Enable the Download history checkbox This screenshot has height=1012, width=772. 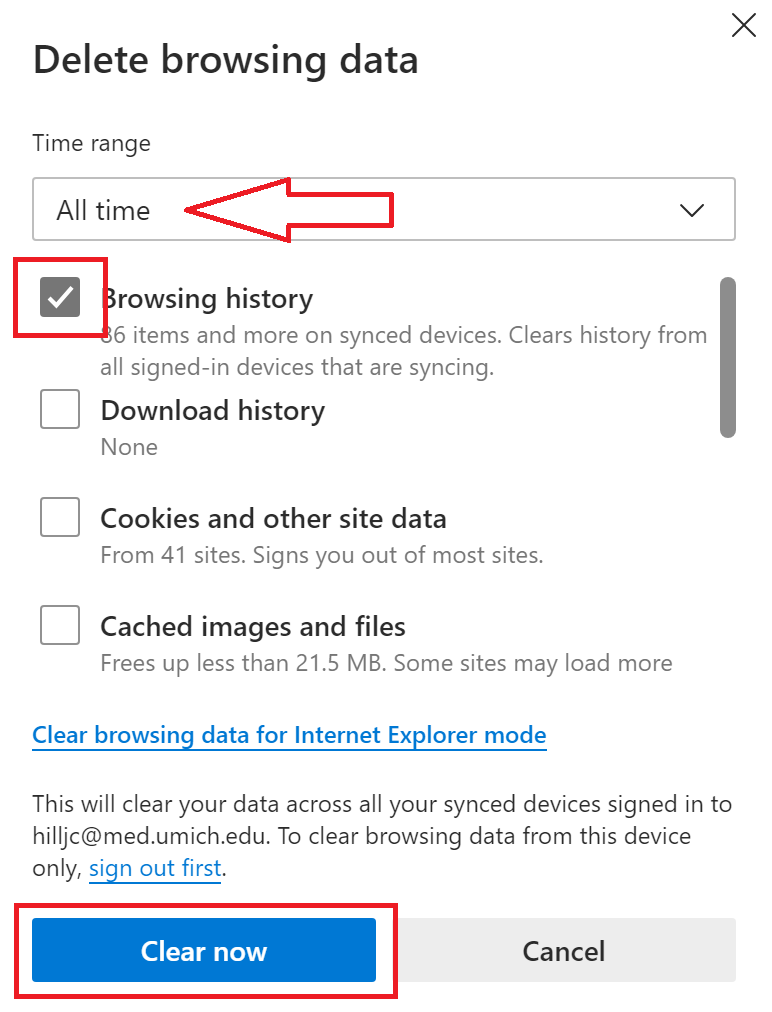[60, 410]
